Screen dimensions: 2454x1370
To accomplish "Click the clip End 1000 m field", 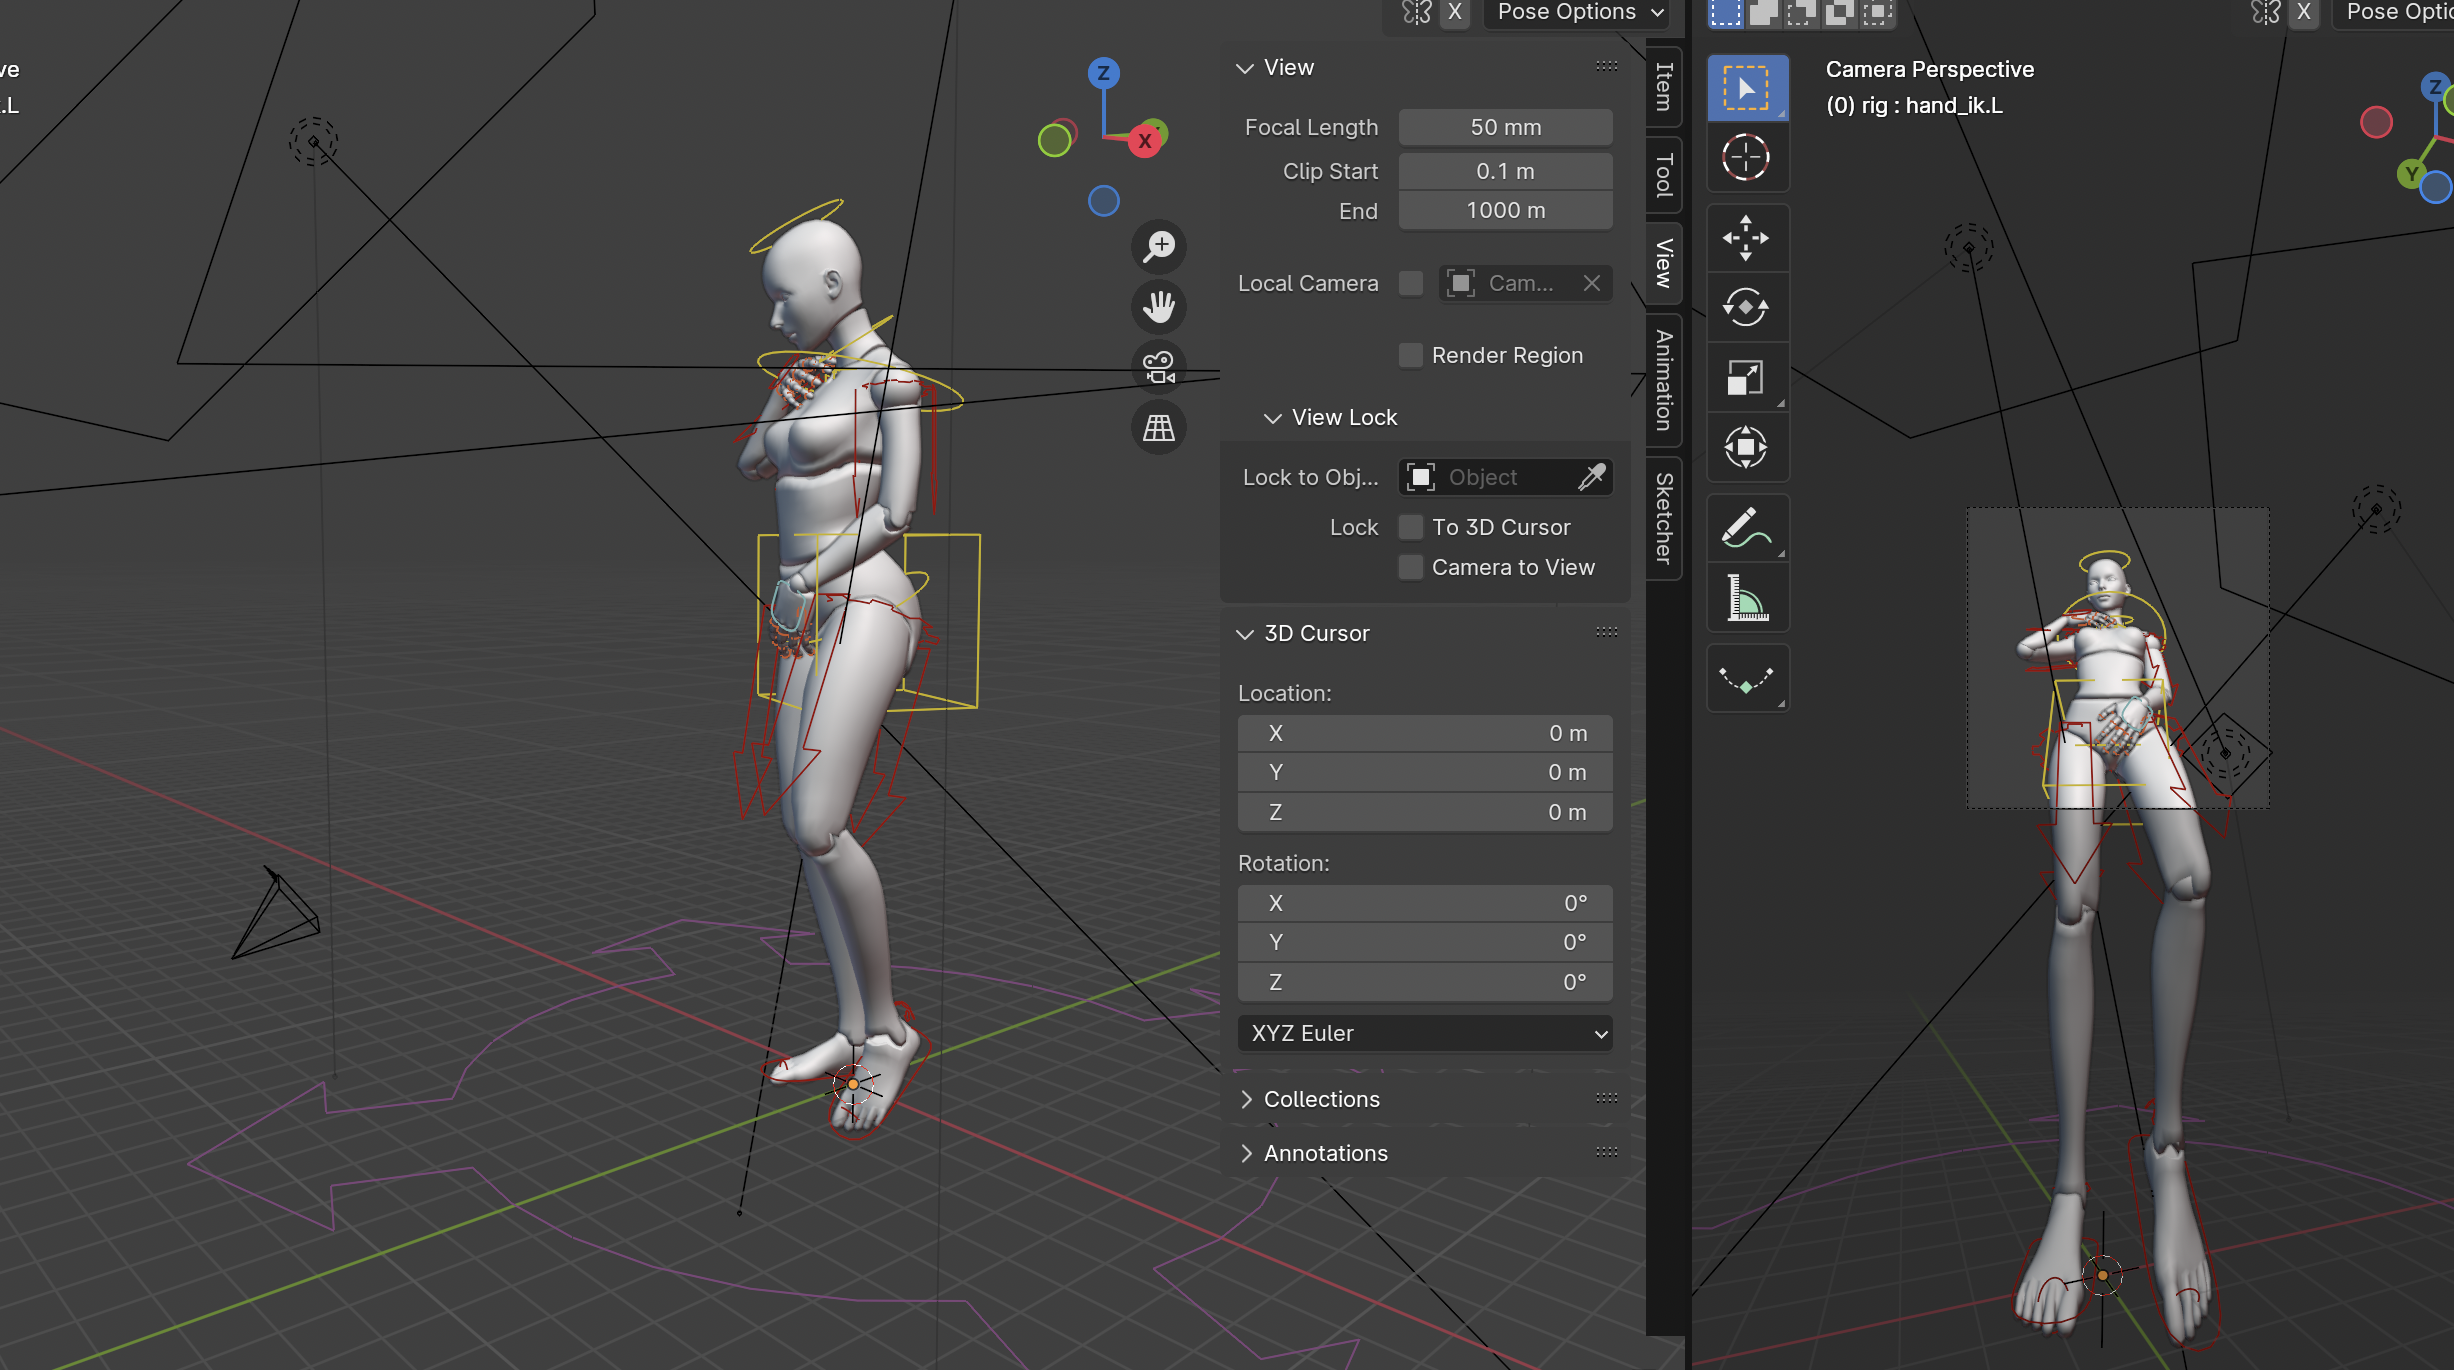I will click(x=1505, y=210).
